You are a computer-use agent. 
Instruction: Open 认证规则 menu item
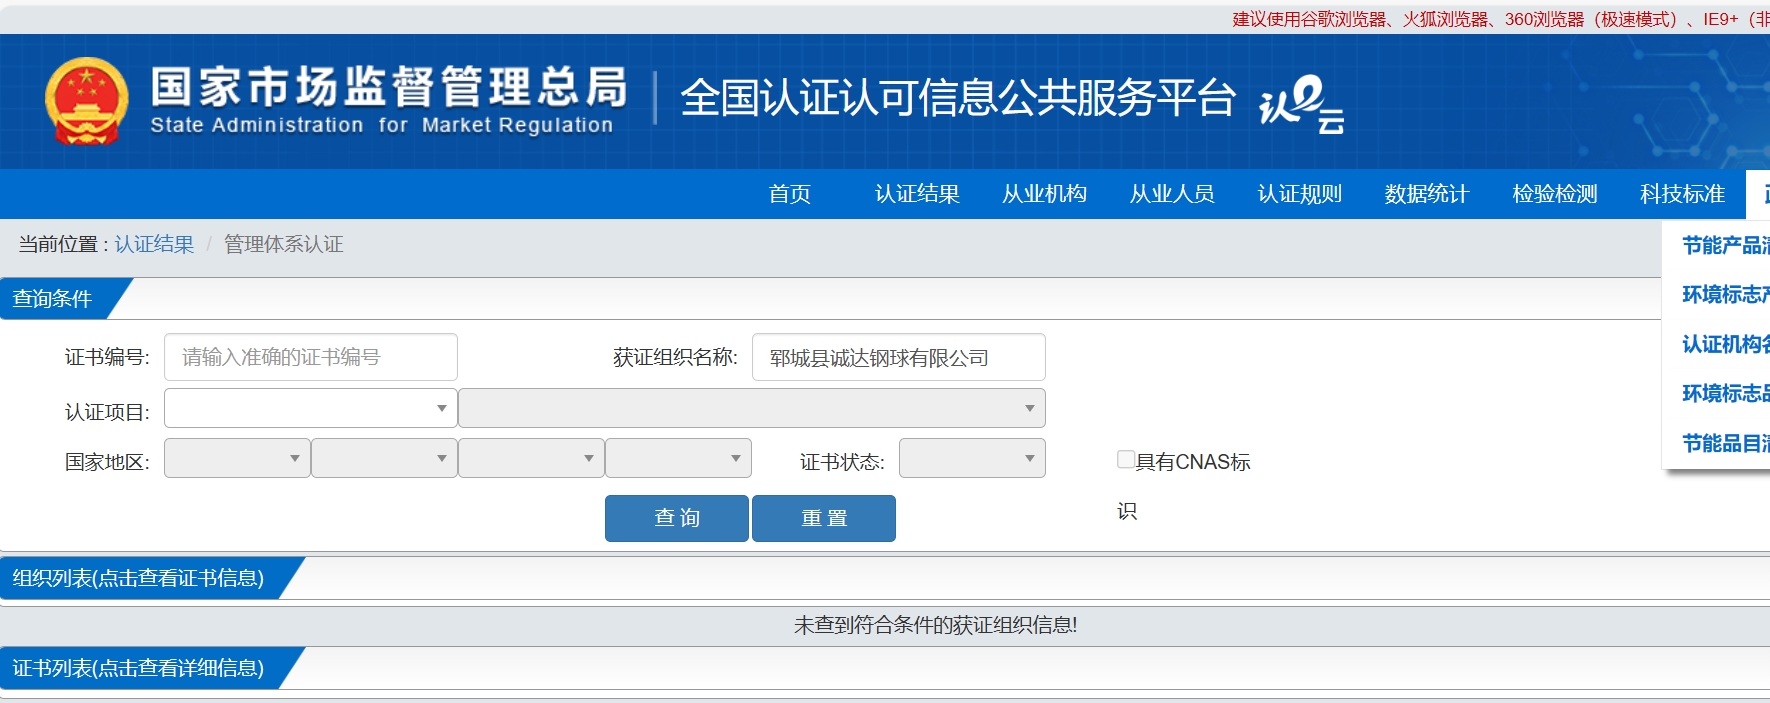(x=1300, y=194)
